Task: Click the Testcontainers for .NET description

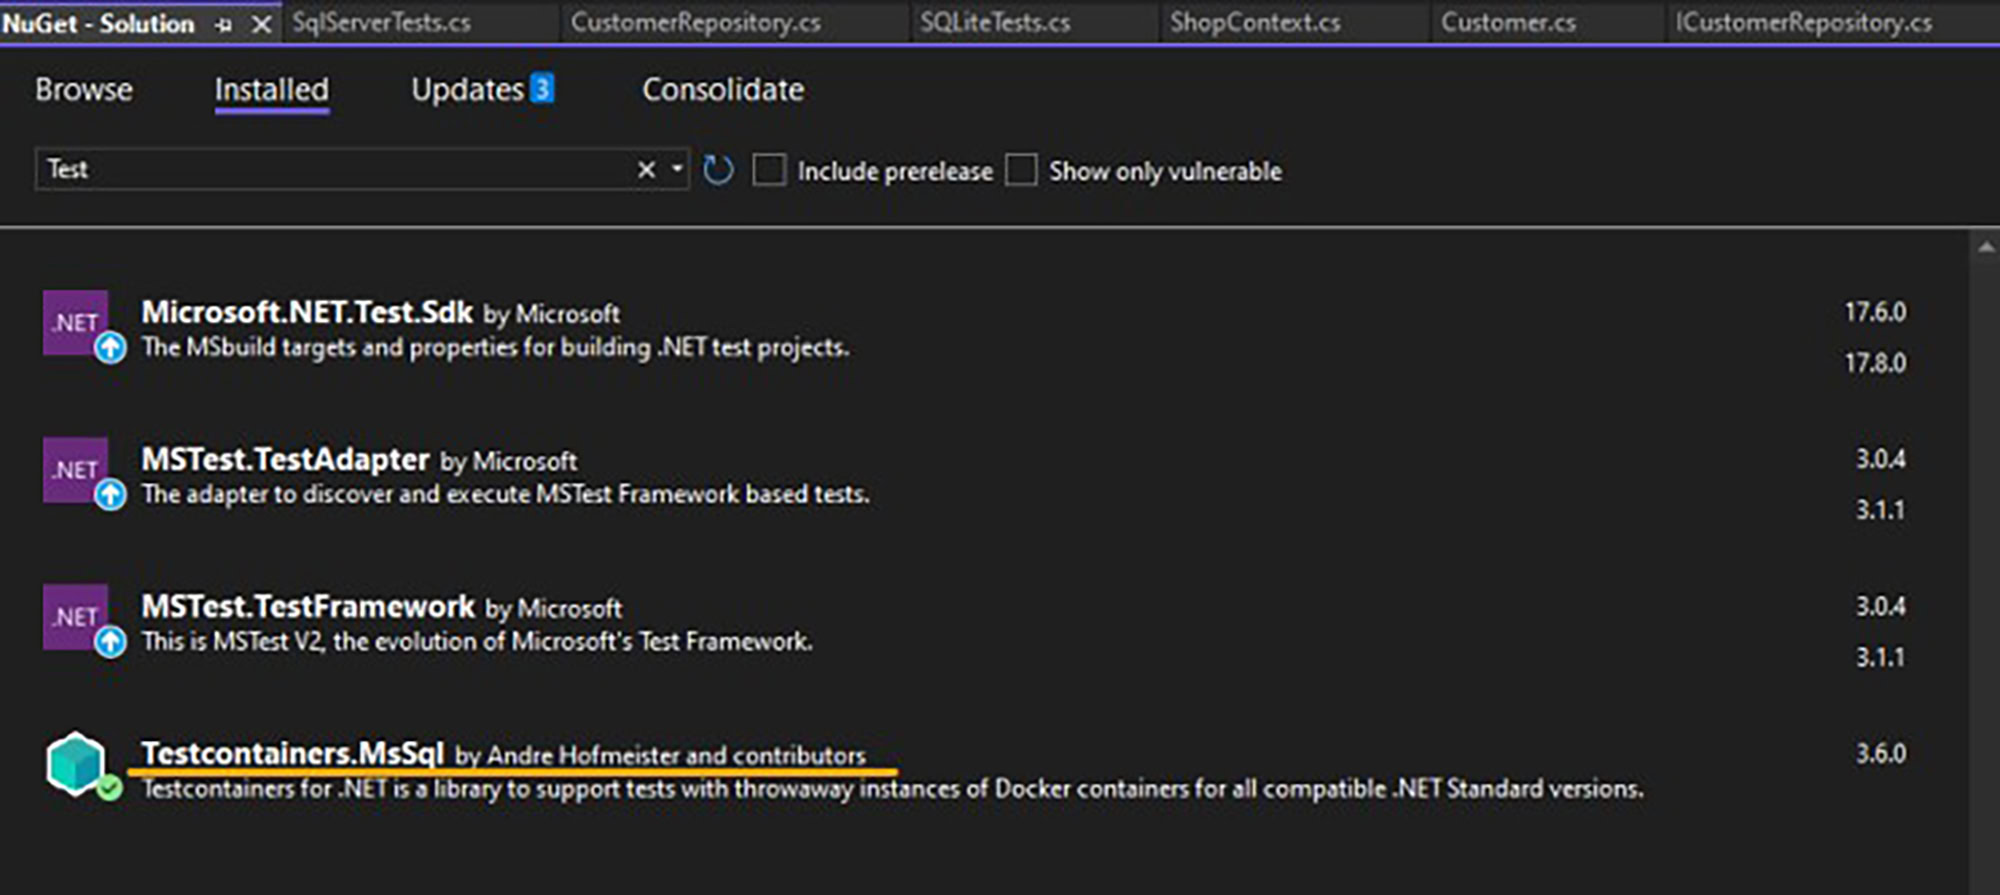Action: [x=892, y=789]
